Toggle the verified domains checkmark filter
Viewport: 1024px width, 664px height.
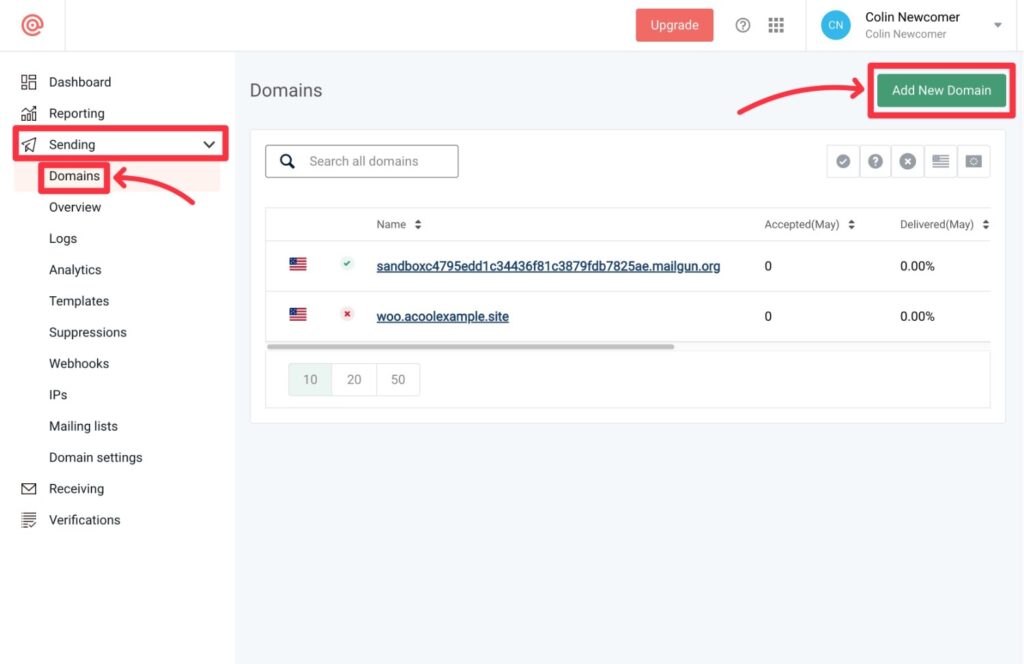pos(843,161)
